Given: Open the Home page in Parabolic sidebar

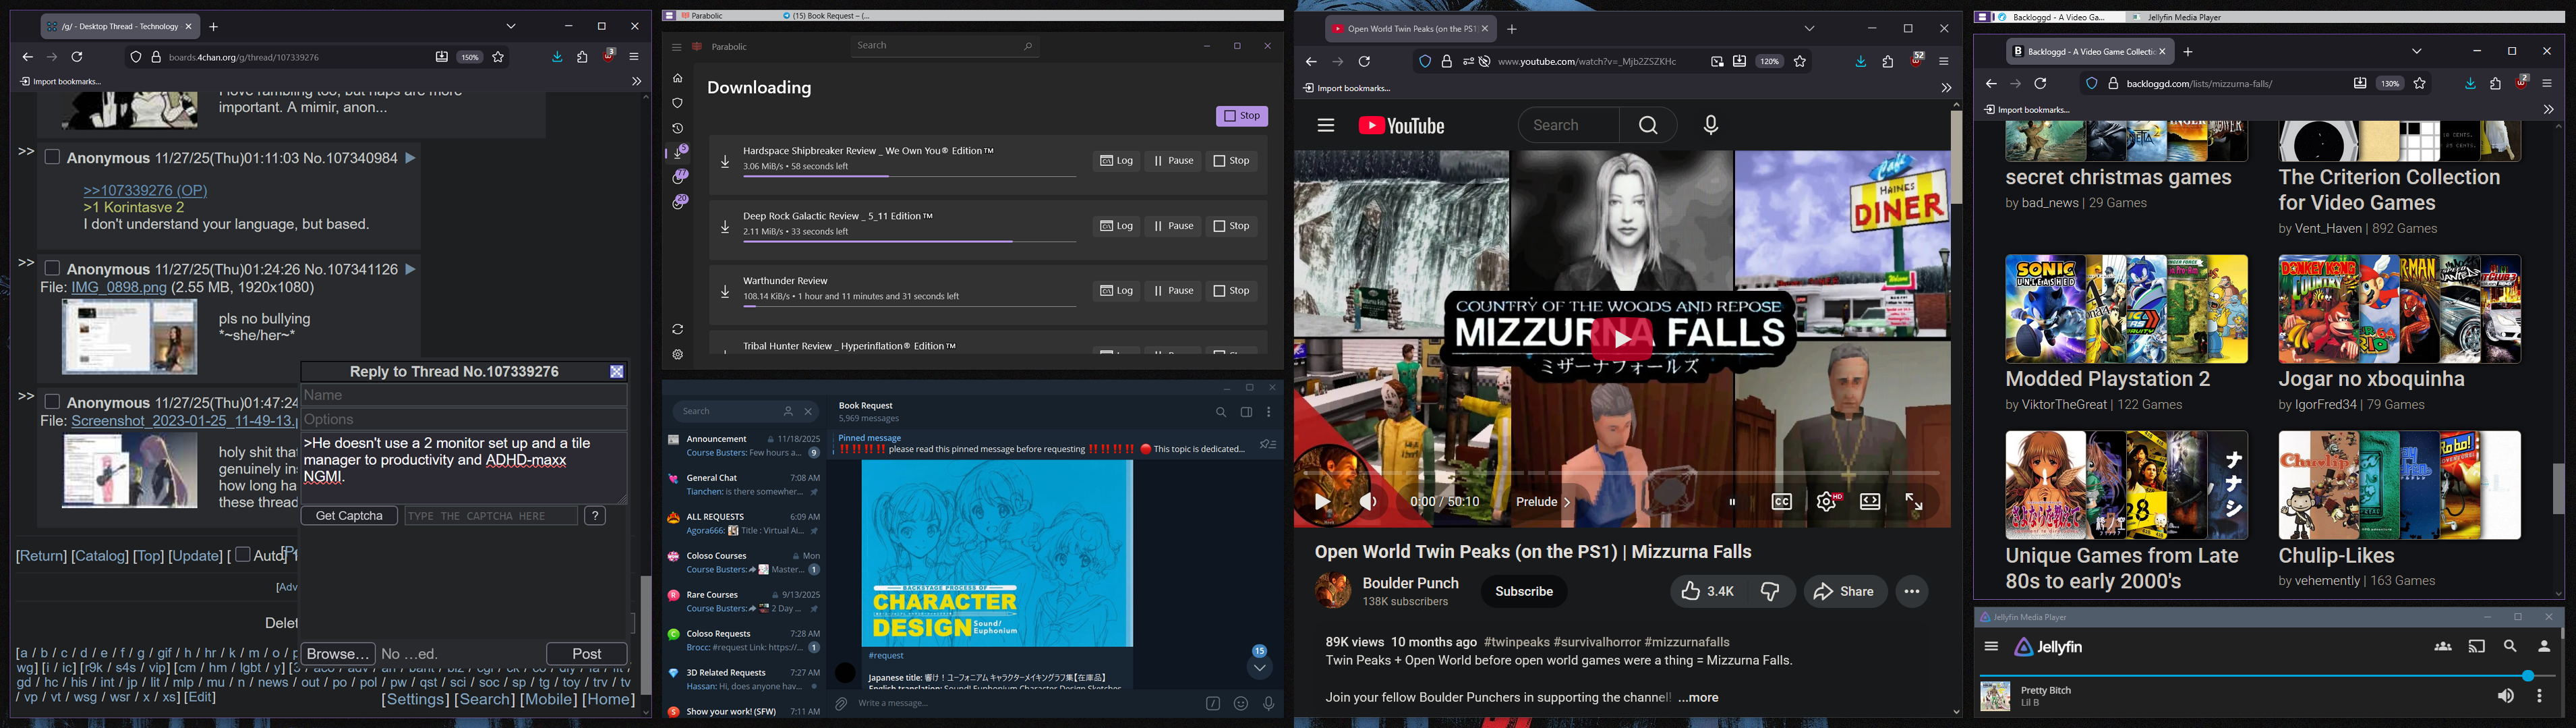Looking at the screenshot, I should (678, 79).
